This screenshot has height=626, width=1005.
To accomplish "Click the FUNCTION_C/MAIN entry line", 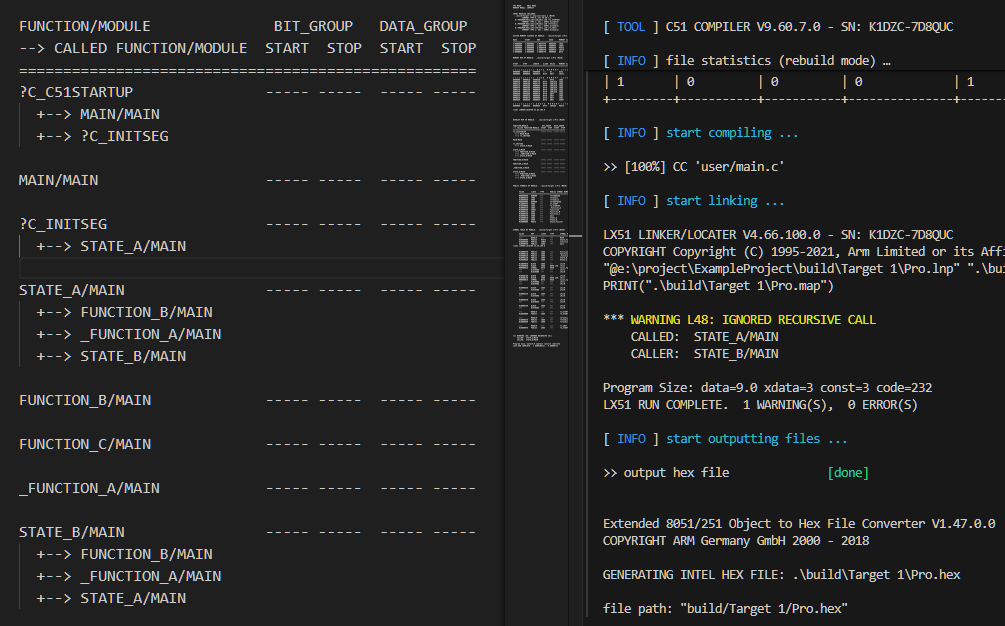I will [85, 444].
